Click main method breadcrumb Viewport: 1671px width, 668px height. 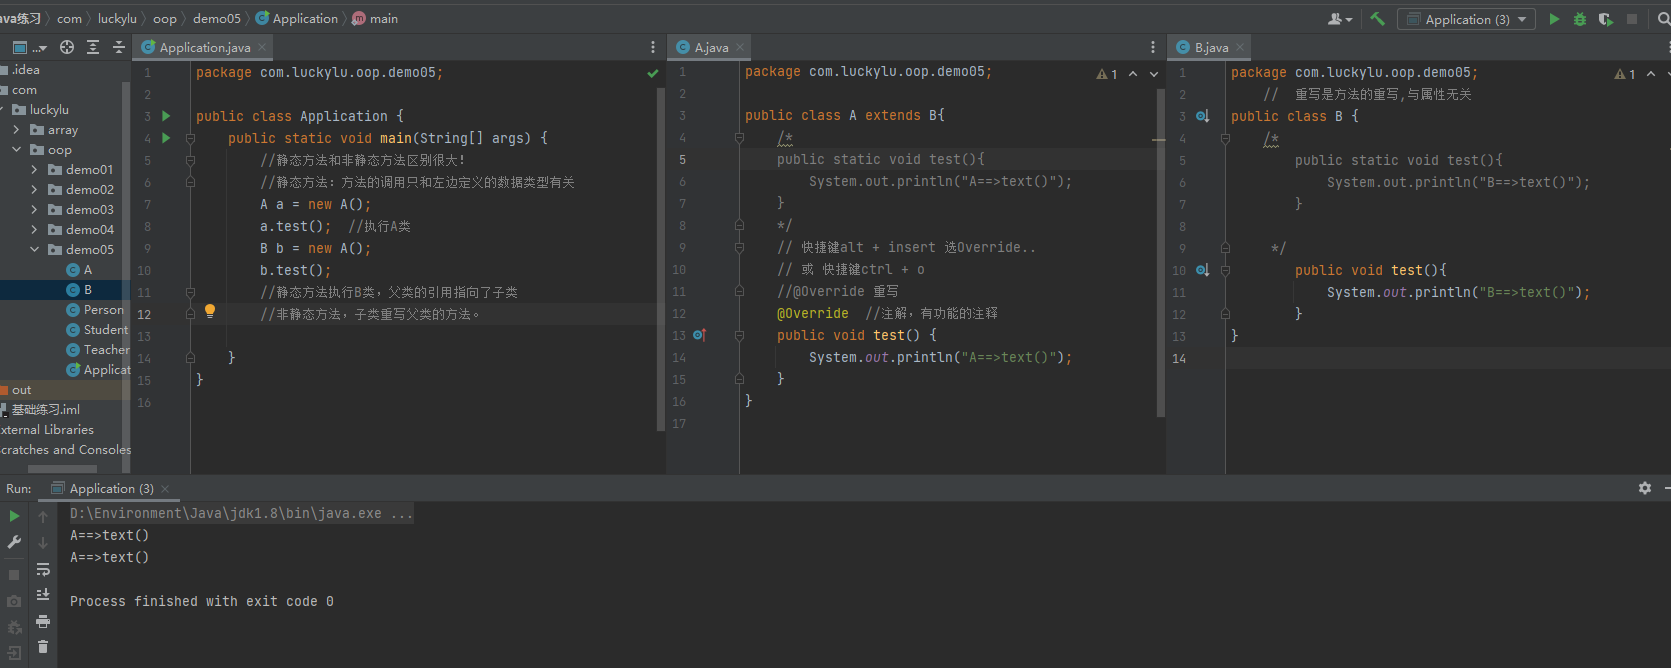pyautogui.click(x=375, y=19)
